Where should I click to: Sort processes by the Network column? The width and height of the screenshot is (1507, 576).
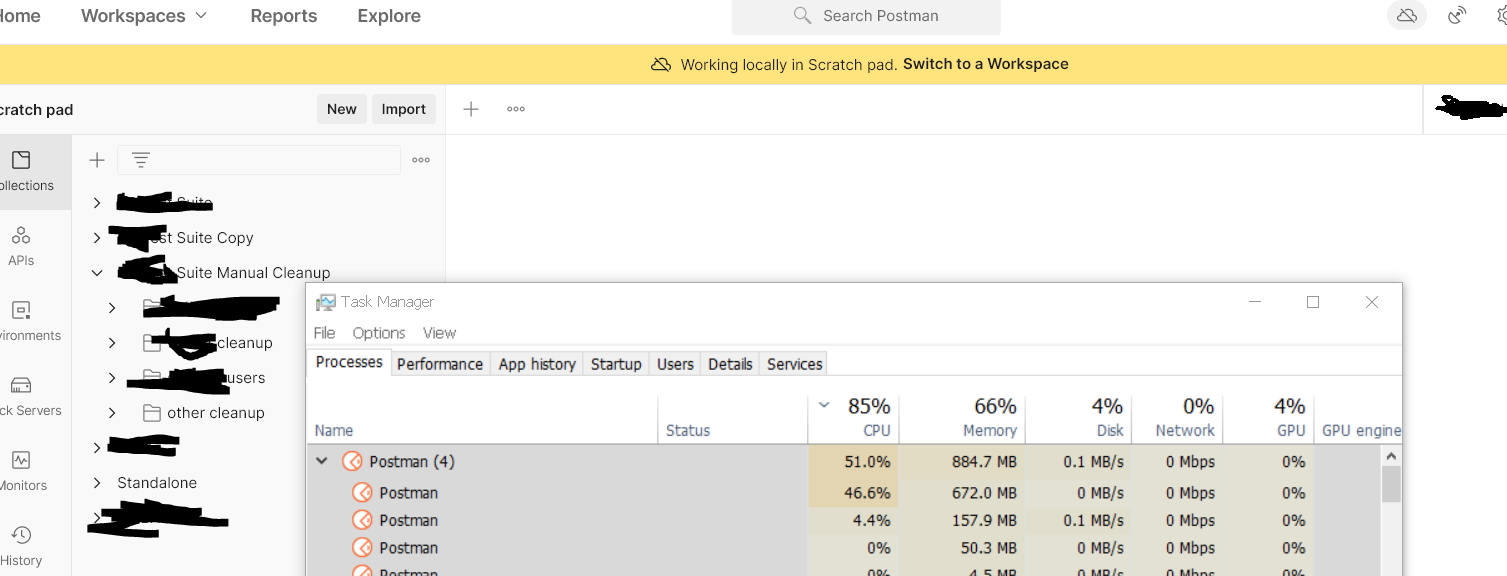(1178, 419)
